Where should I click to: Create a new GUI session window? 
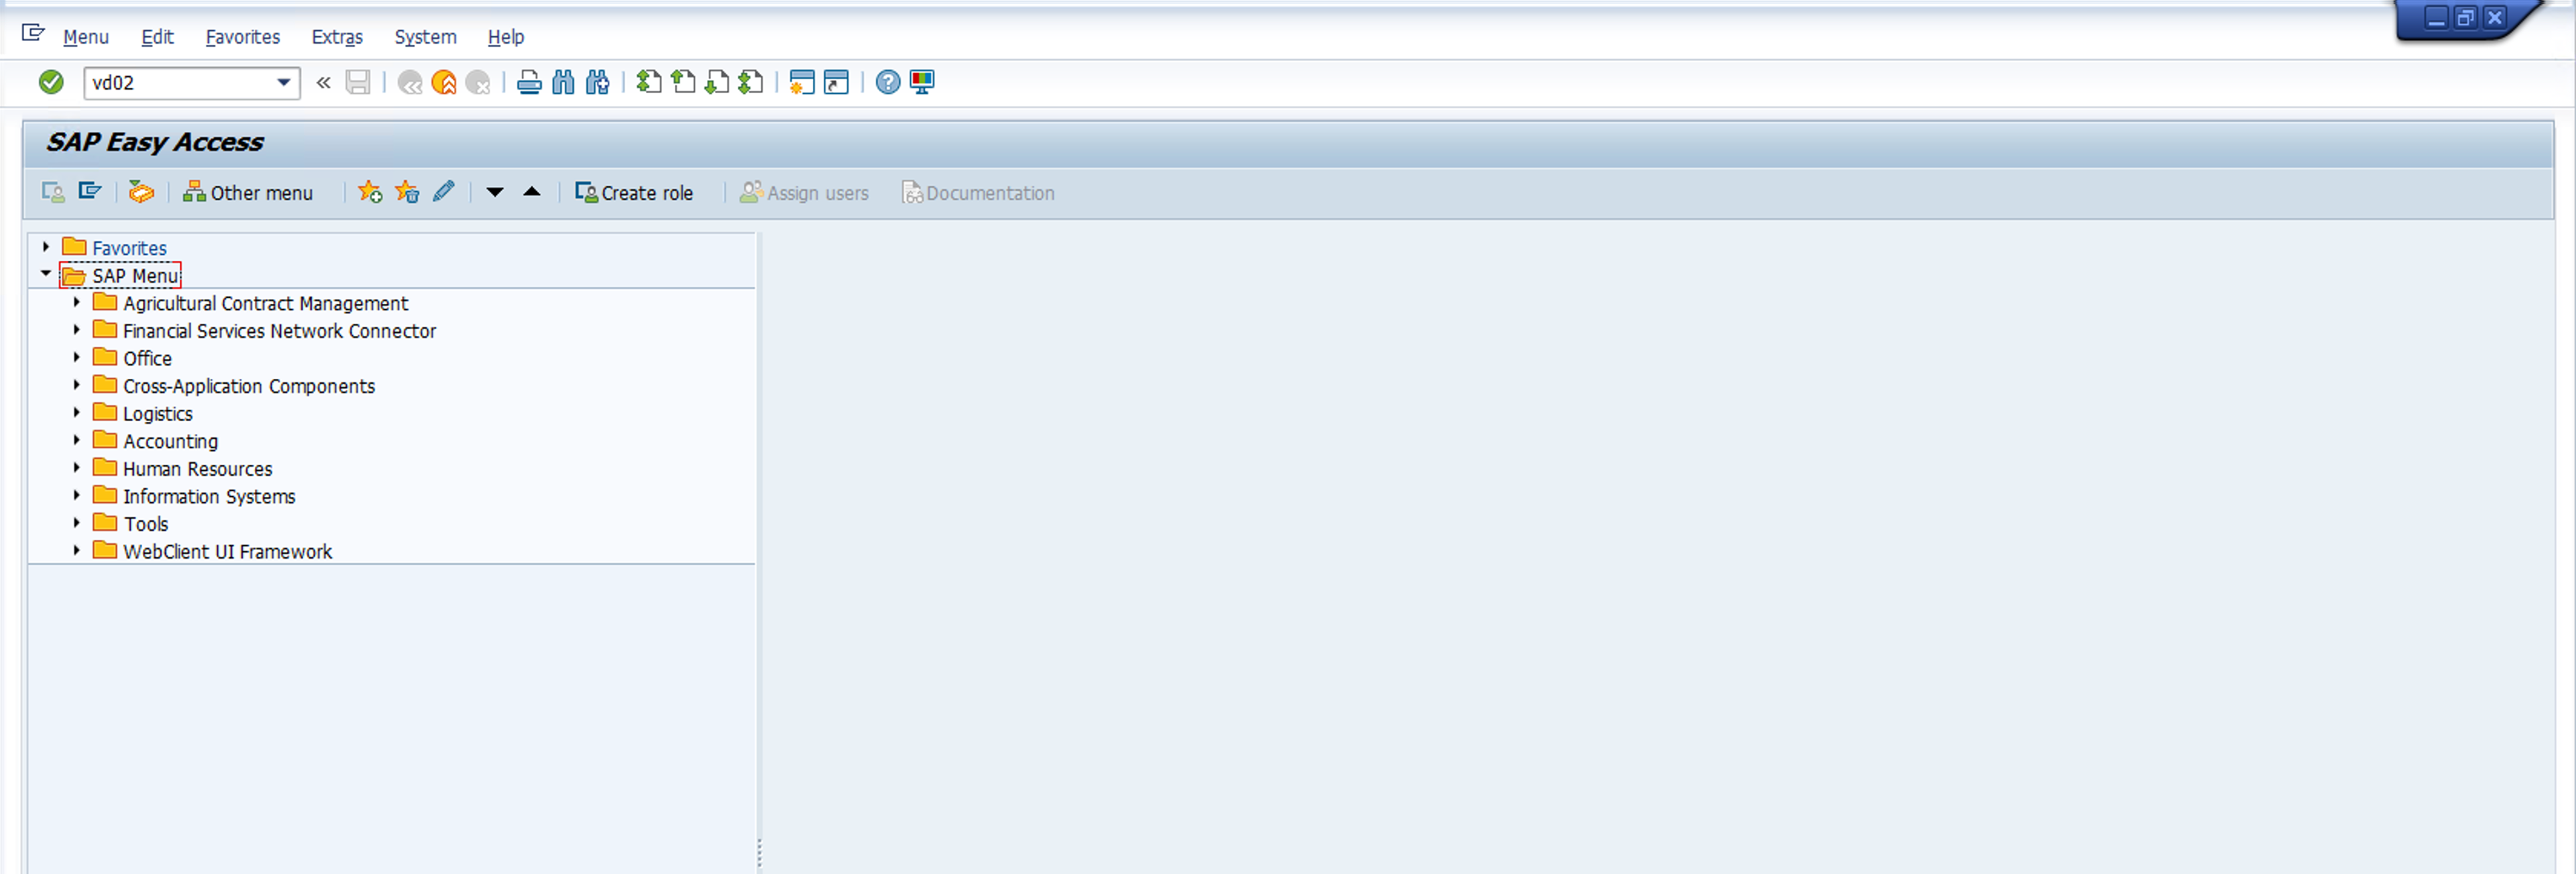click(x=802, y=82)
